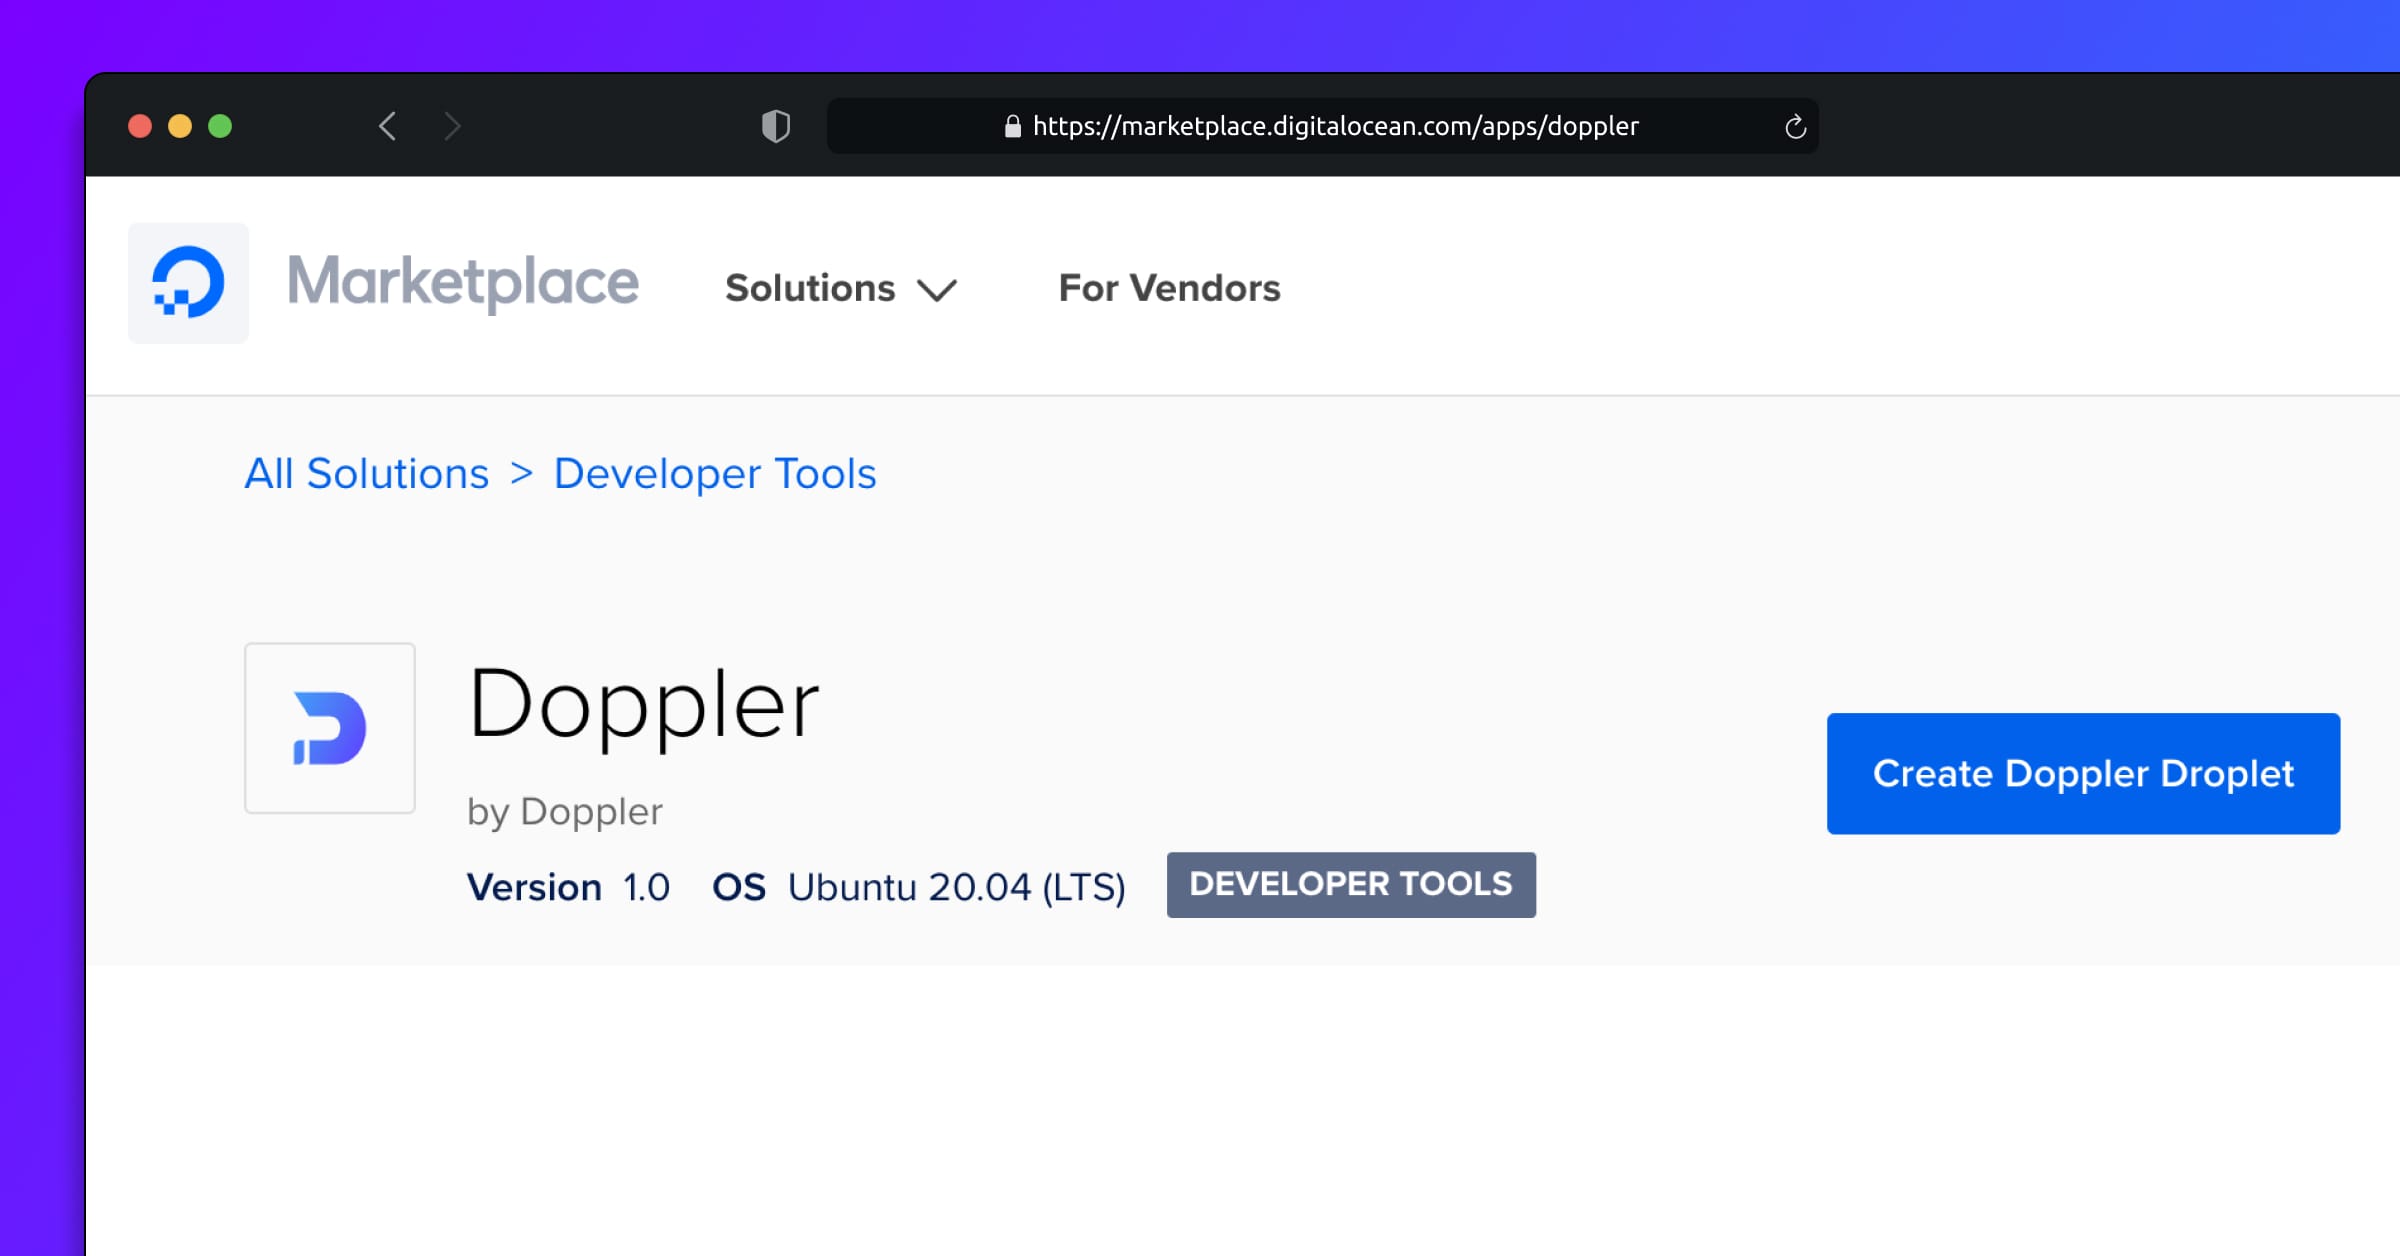The height and width of the screenshot is (1256, 2400).
Task: Click the DigitalOcean logo icon
Action: click(x=188, y=283)
